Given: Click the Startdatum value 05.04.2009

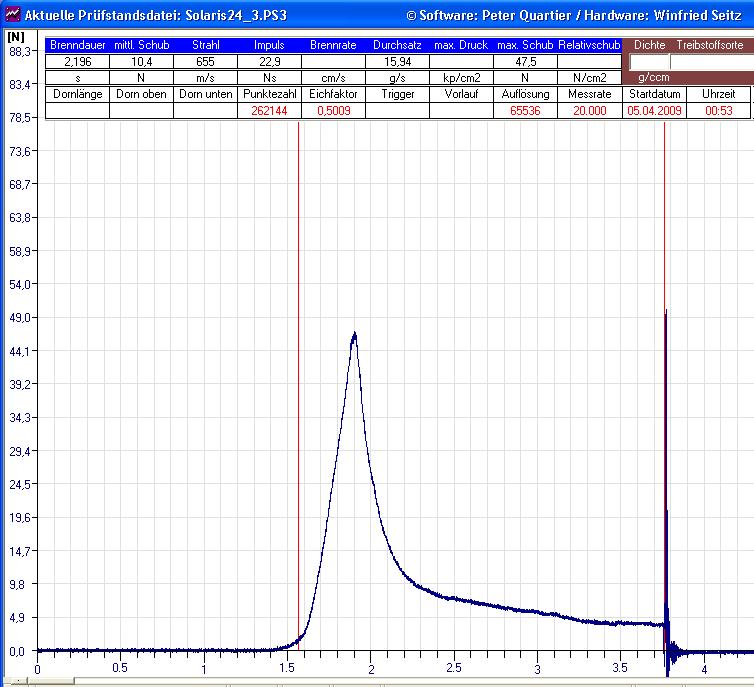Looking at the screenshot, I should pyautogui.click(x=654, y=111).
